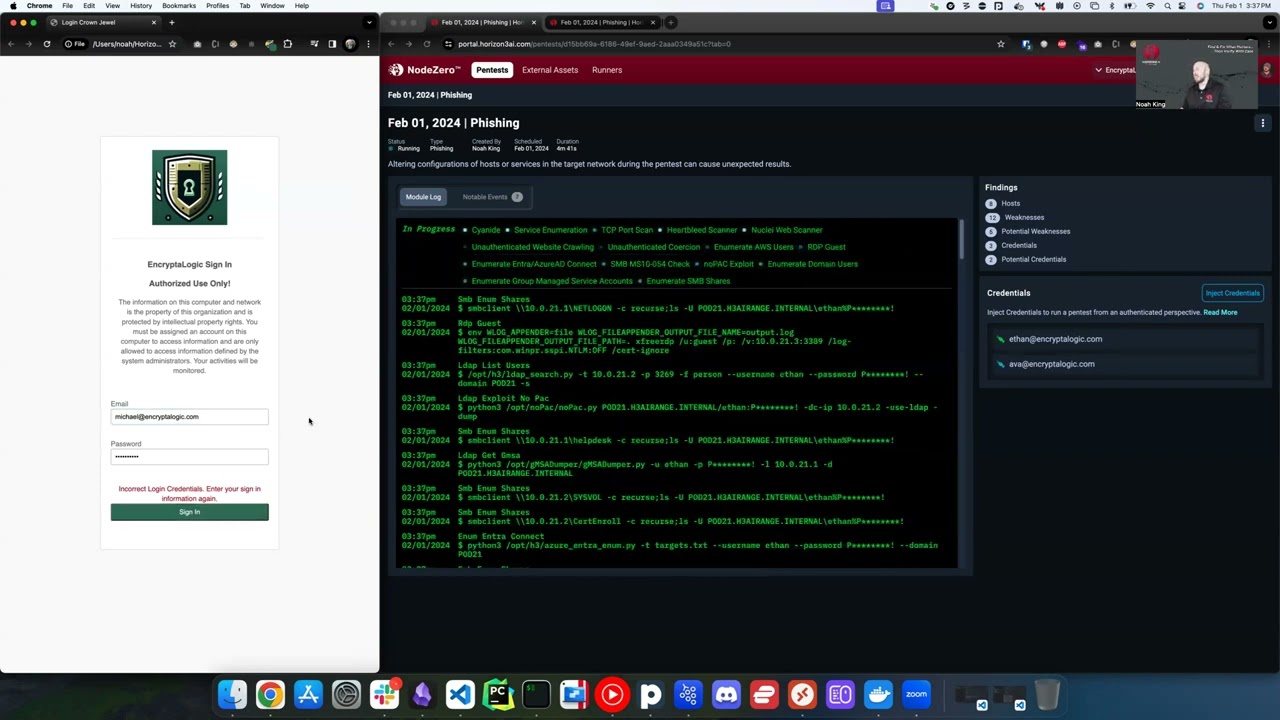This screenshot has width=1280, height=720.
Task: Select the Module Log tab
Action: (x=423, y=197)
